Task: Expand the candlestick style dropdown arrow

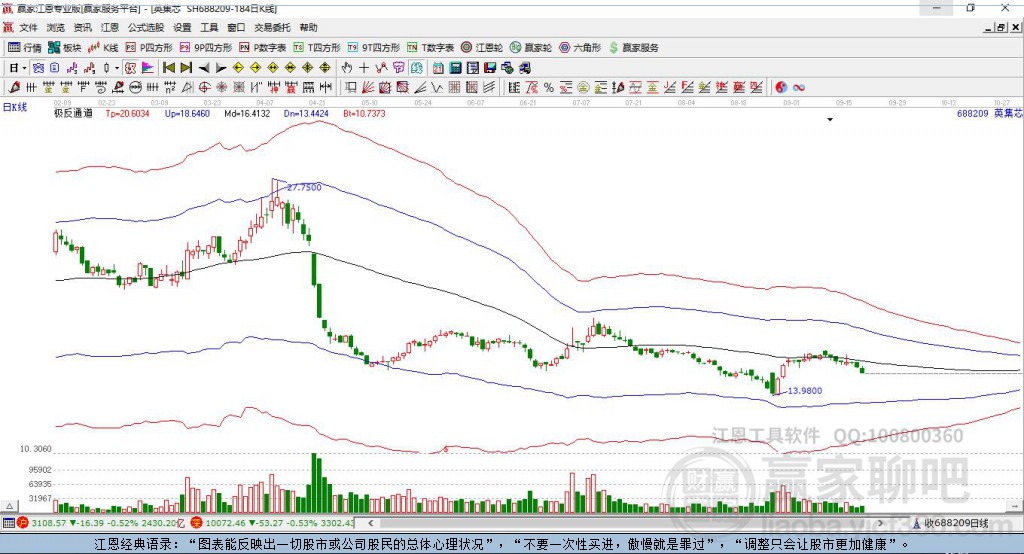Action: (117, 68)
